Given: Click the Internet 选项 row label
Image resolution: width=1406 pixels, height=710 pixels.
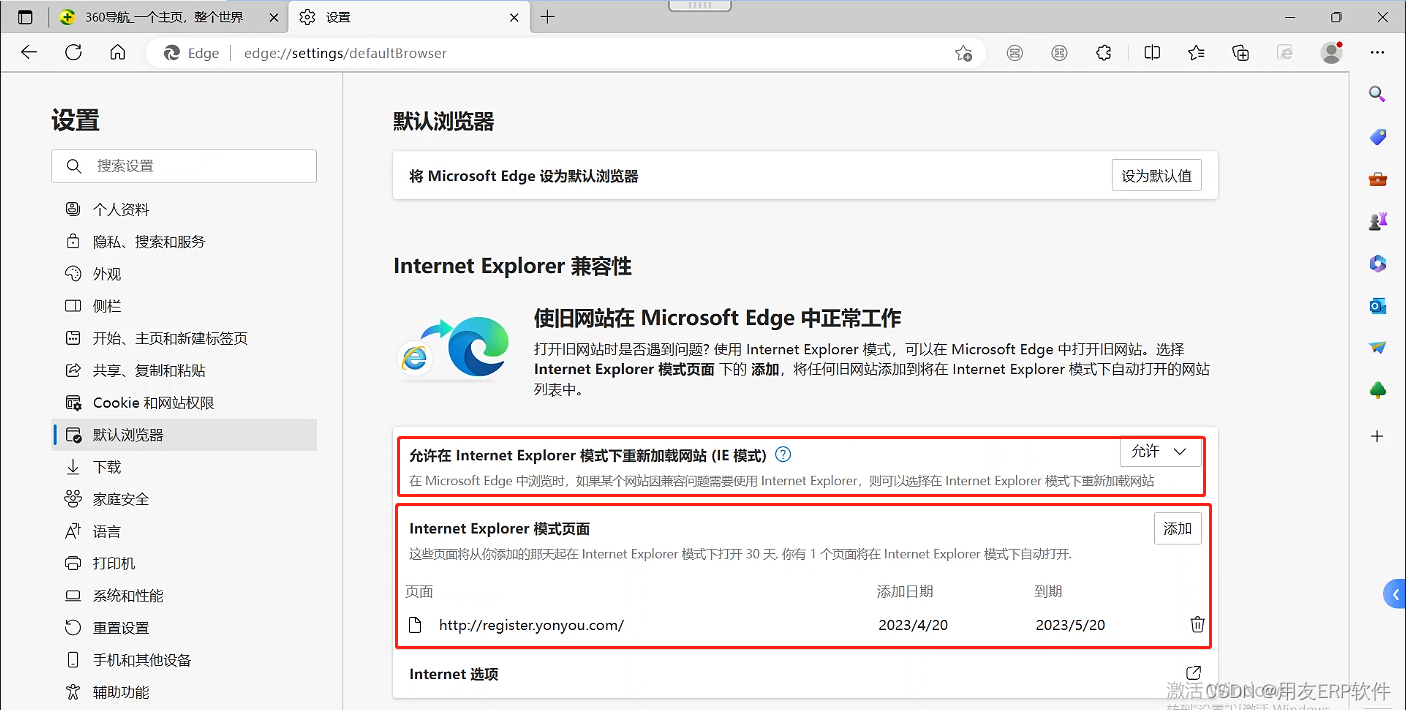Looking at the screenshot, I should click(453, 674).
